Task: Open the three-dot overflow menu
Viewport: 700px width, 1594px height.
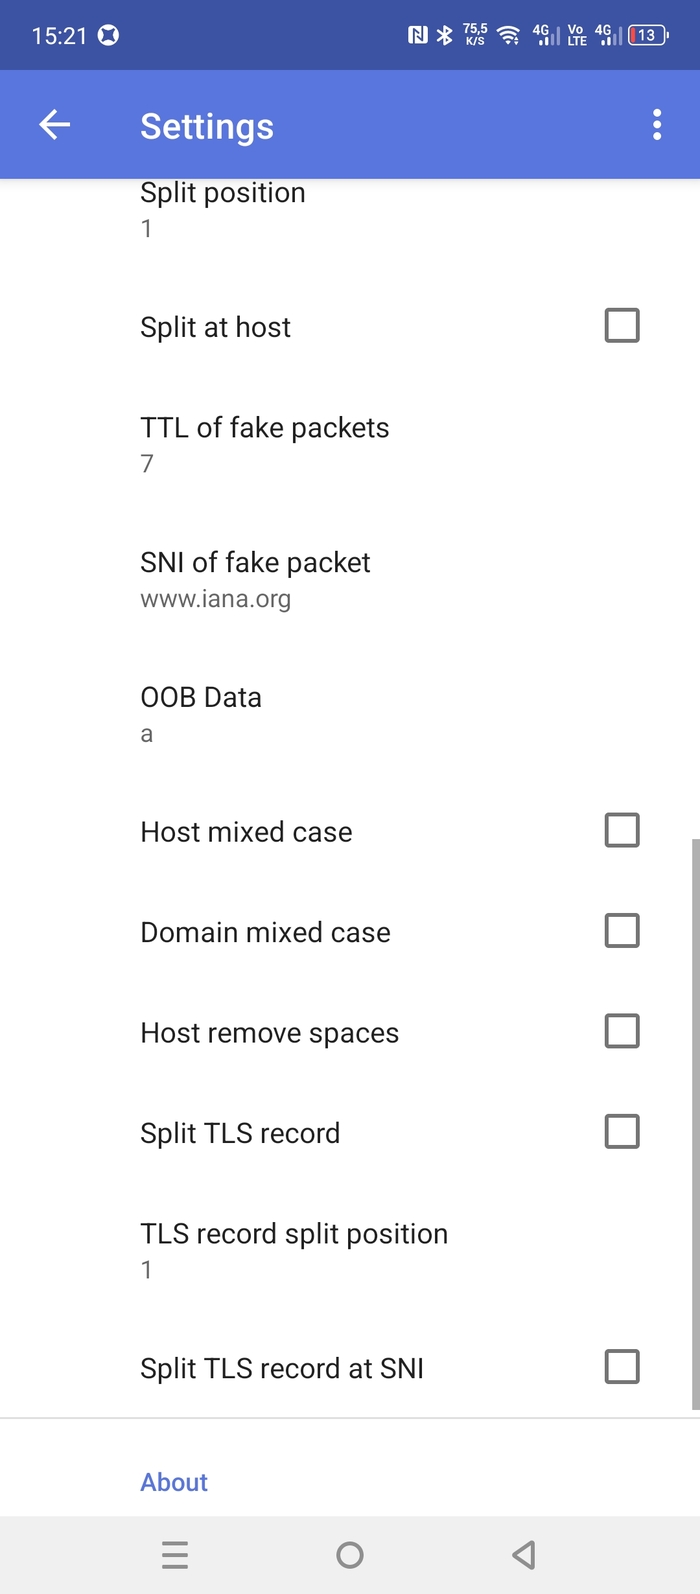Action: 656,125
